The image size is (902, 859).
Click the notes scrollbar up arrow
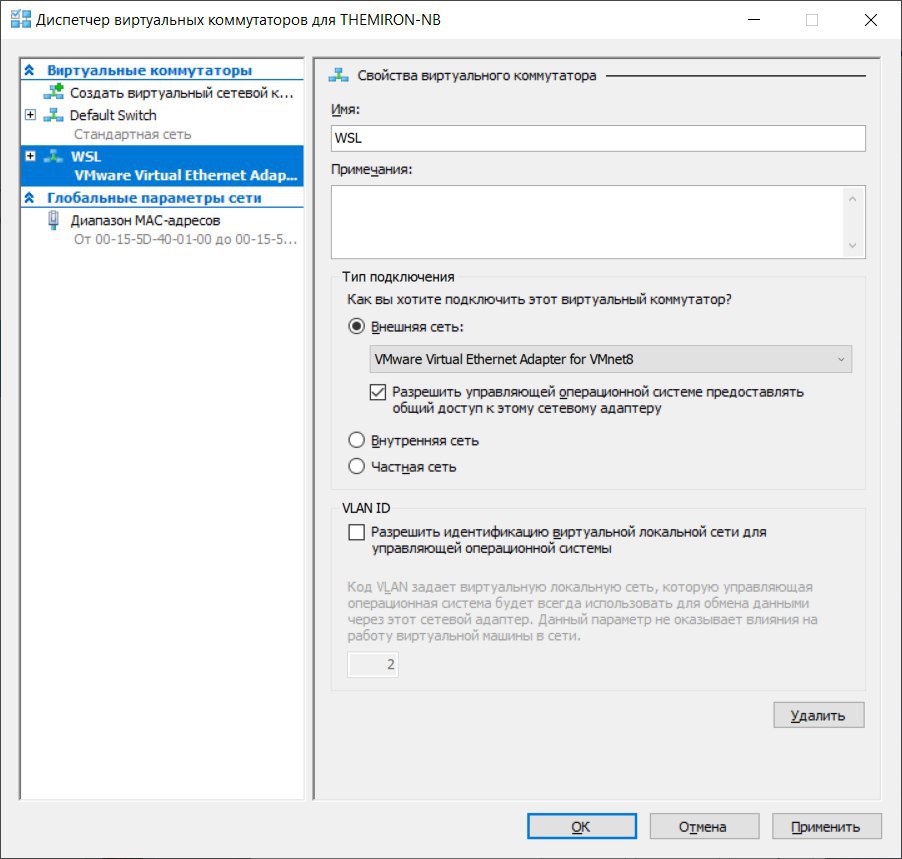pyautogui.click(x=853, y=199)
